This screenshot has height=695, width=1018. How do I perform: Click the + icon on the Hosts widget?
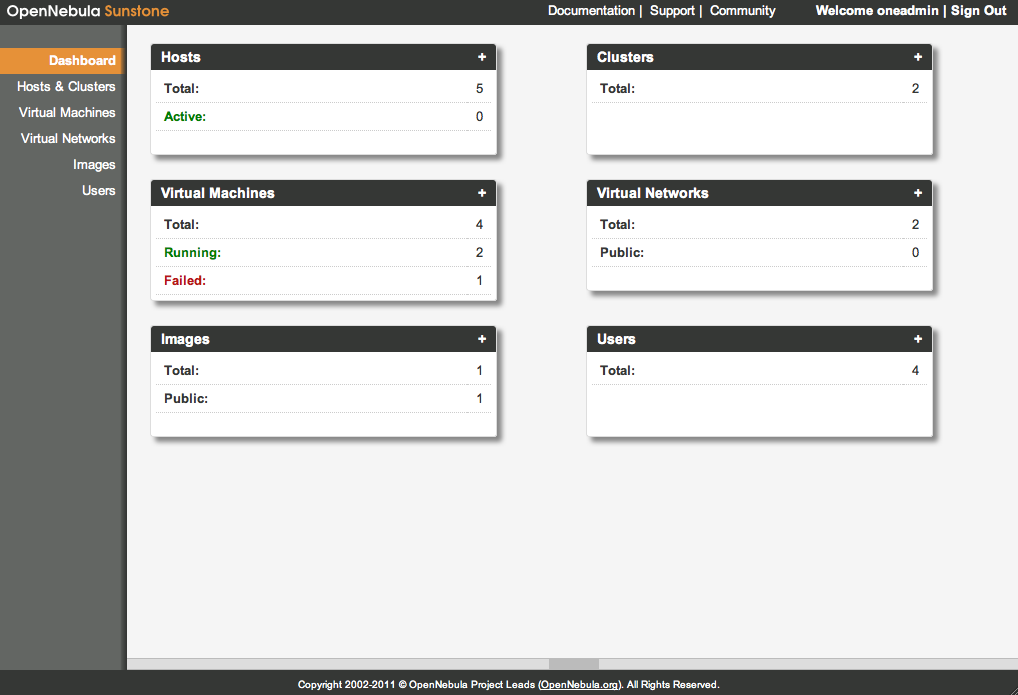tap(482, 57)
